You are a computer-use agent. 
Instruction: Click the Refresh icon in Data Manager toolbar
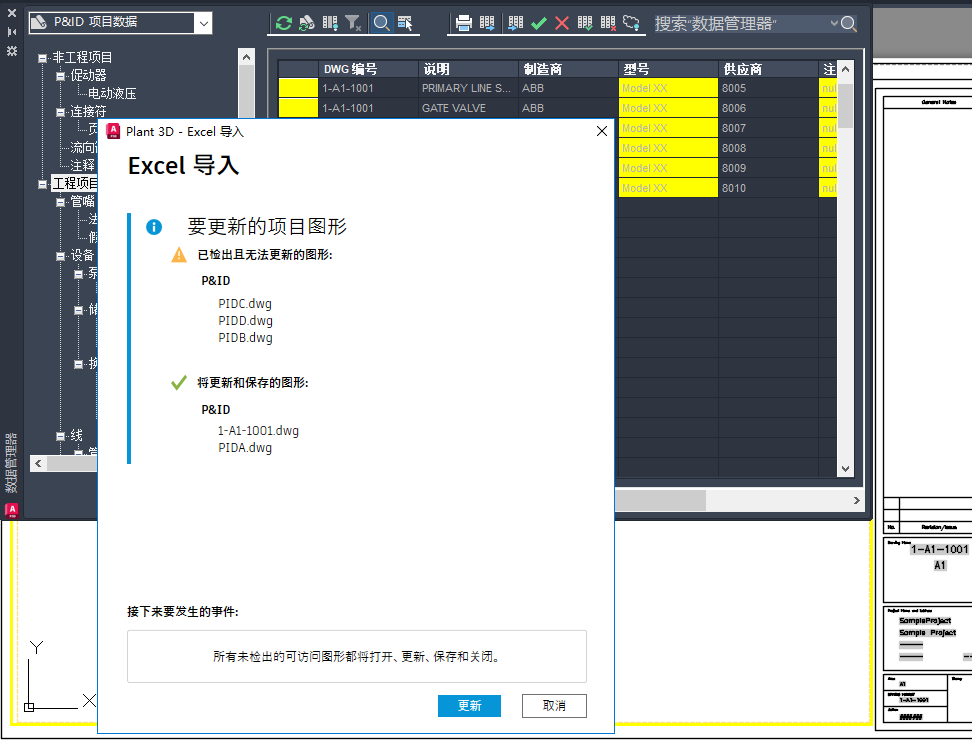284,24
